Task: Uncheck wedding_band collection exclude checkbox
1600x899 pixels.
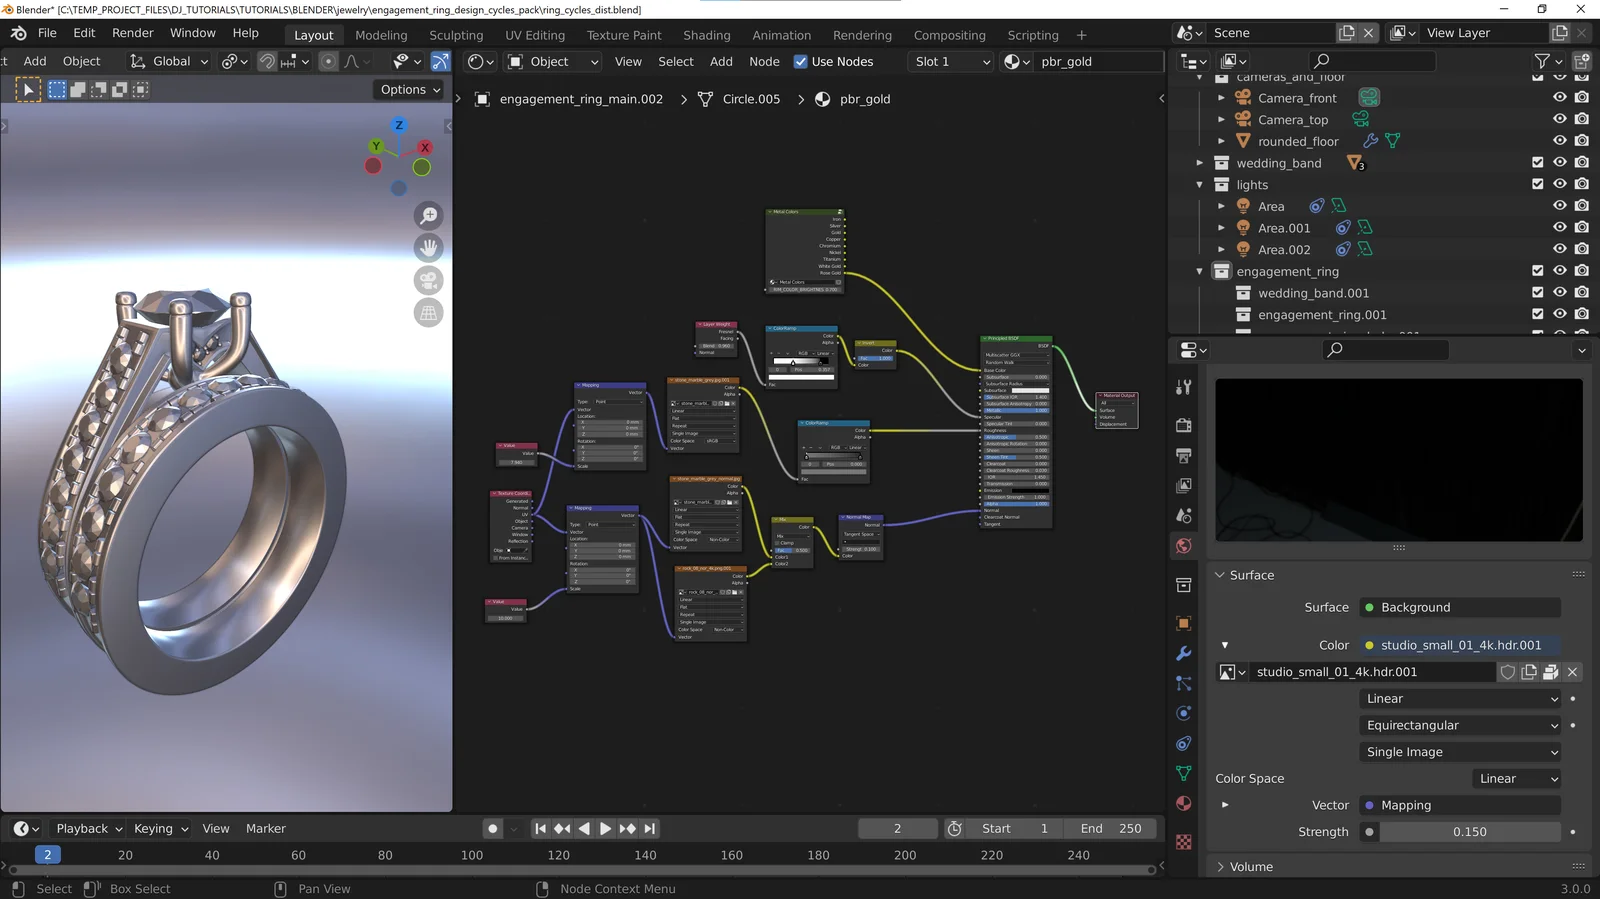Action: point(1538,163)
